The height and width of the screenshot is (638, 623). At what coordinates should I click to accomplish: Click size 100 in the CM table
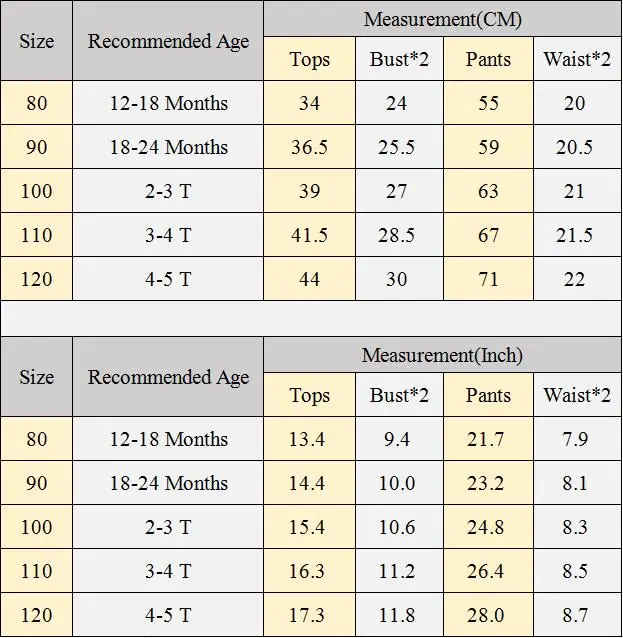37,191
